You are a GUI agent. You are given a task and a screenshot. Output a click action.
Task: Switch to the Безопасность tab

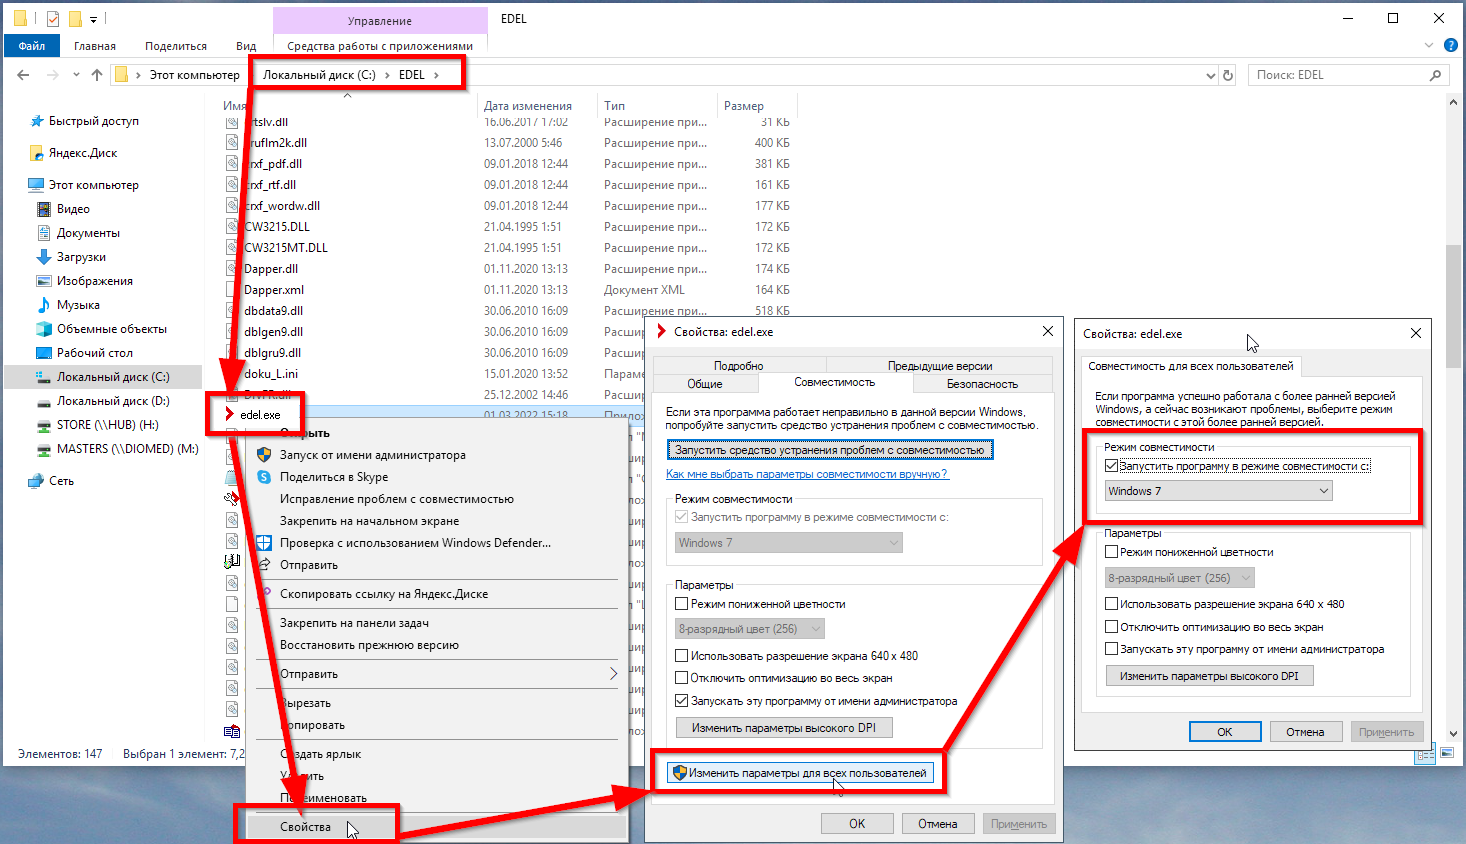pyautogui.click(x=981, y=384)
